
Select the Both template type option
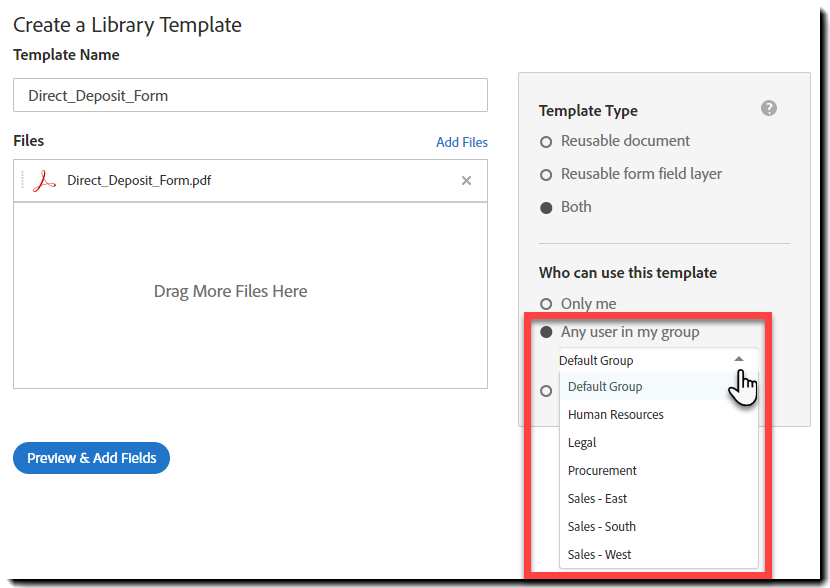coord(546,208)
